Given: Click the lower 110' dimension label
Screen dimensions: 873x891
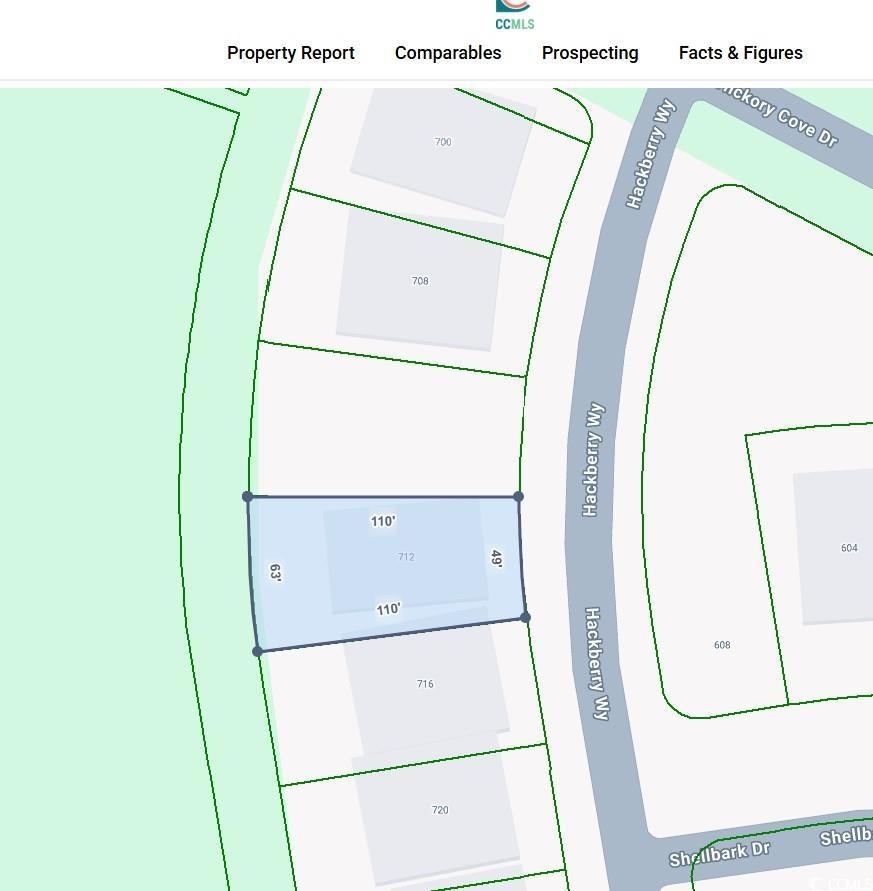Looking at the screenshot, I should [388, 609].
